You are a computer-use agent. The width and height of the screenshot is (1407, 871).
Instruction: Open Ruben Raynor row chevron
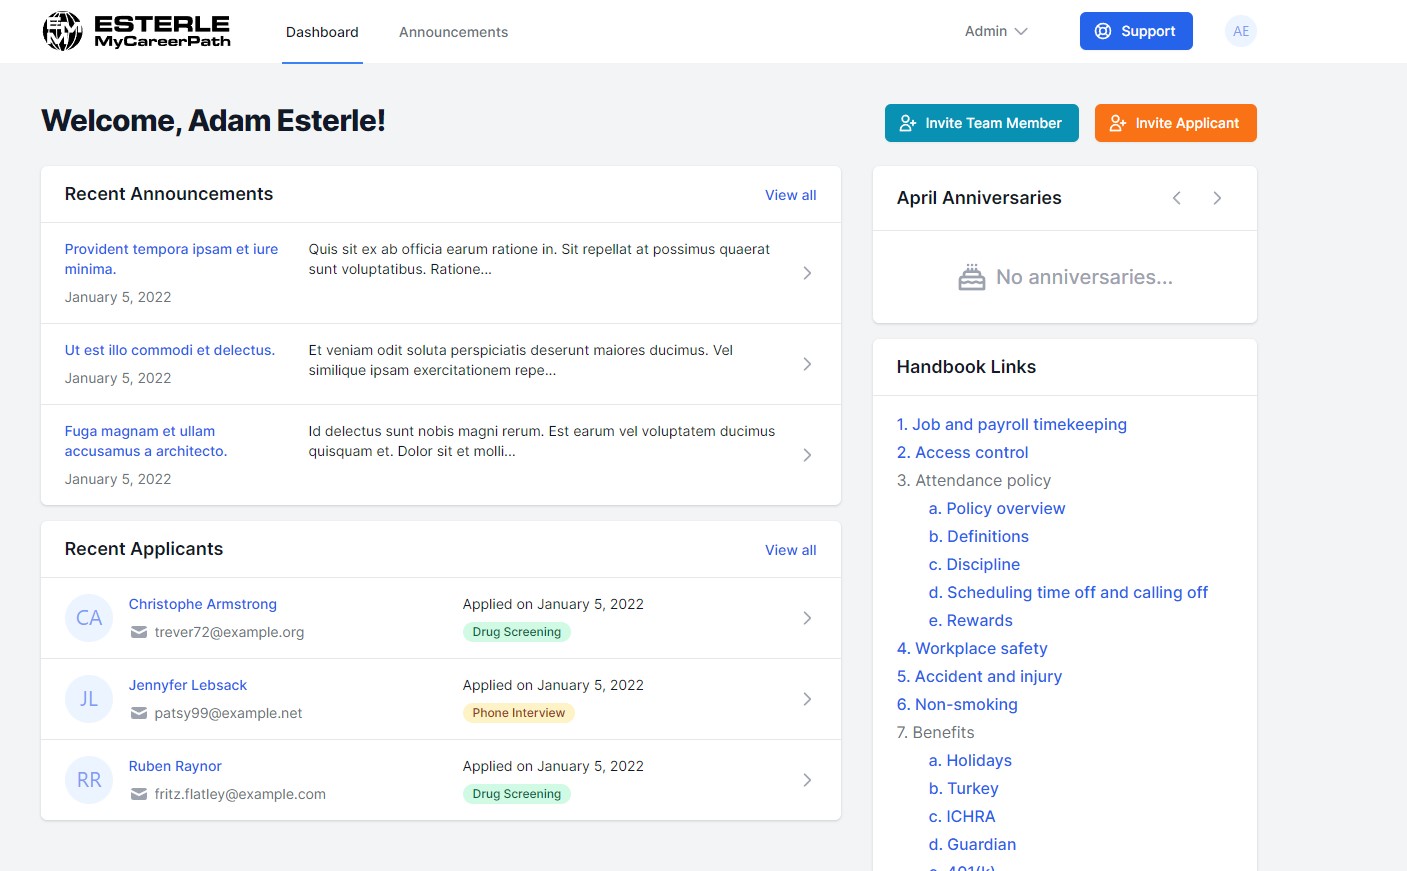pos(807,780)
